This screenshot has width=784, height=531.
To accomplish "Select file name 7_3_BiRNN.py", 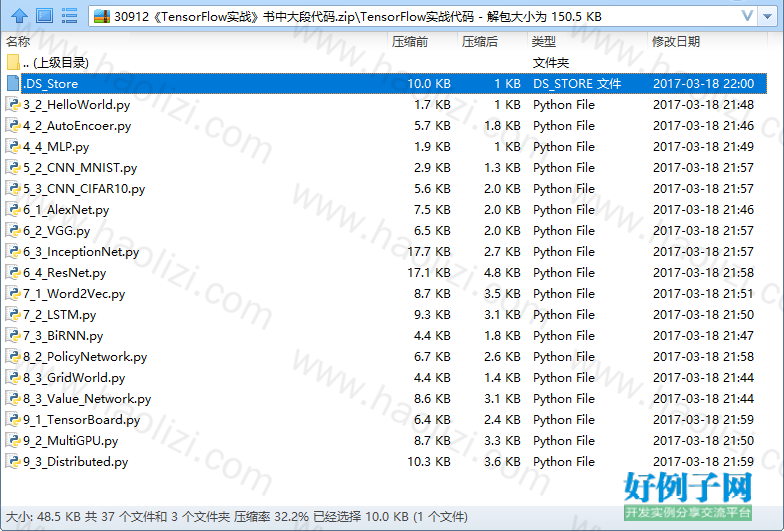I will point(63,336).
